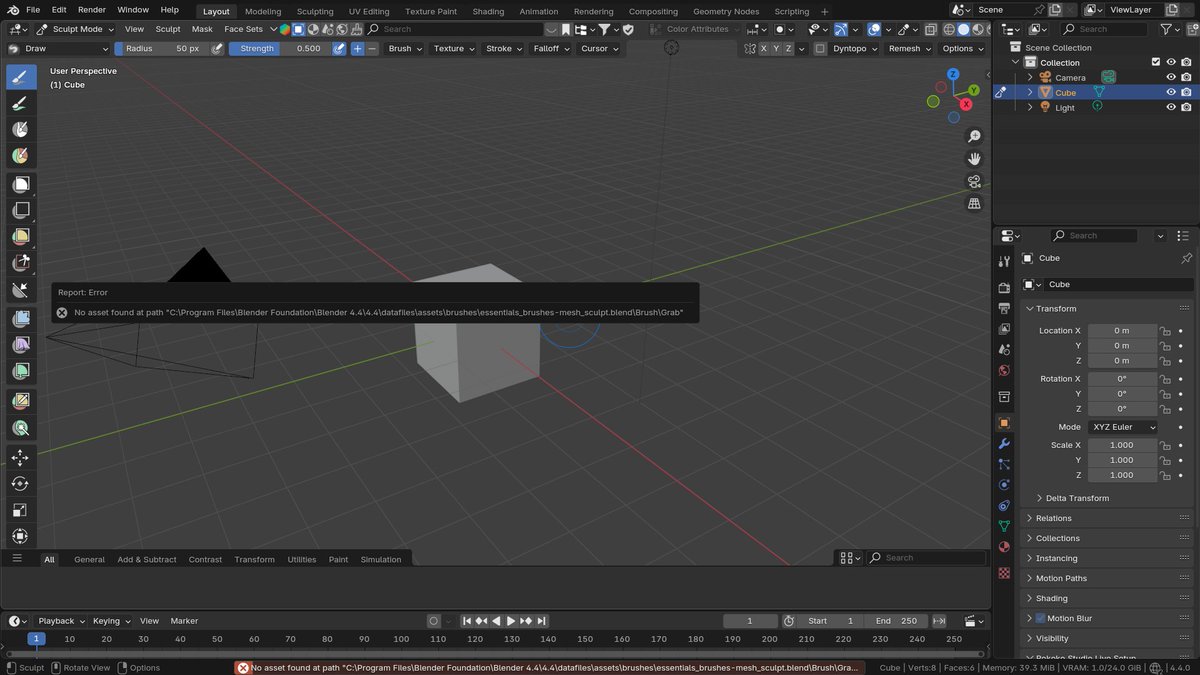
Task: Pin the Cube properties panel
Action: click(1186, 258)
